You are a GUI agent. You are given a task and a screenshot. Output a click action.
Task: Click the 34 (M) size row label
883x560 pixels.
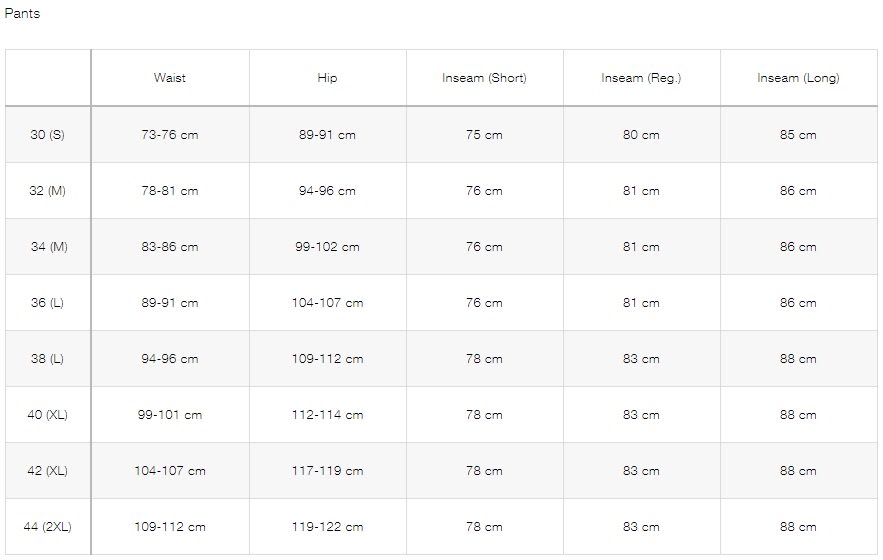[x=48, y=247]
